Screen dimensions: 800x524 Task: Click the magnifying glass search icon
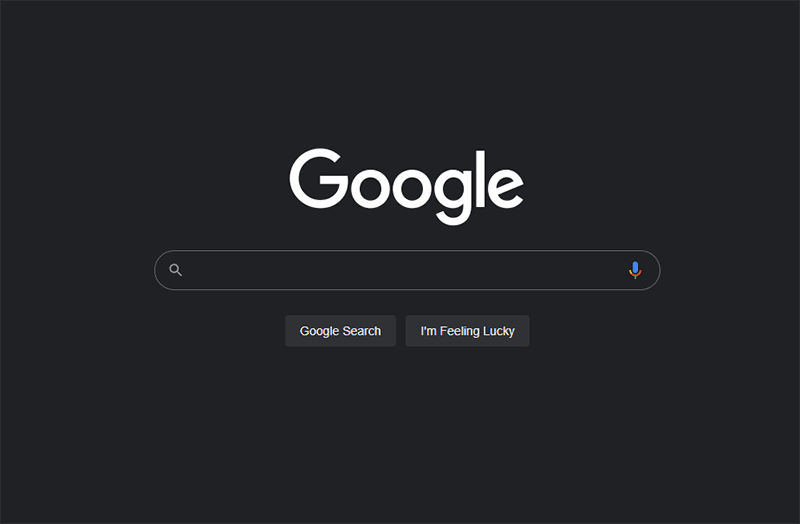[176, 270]
